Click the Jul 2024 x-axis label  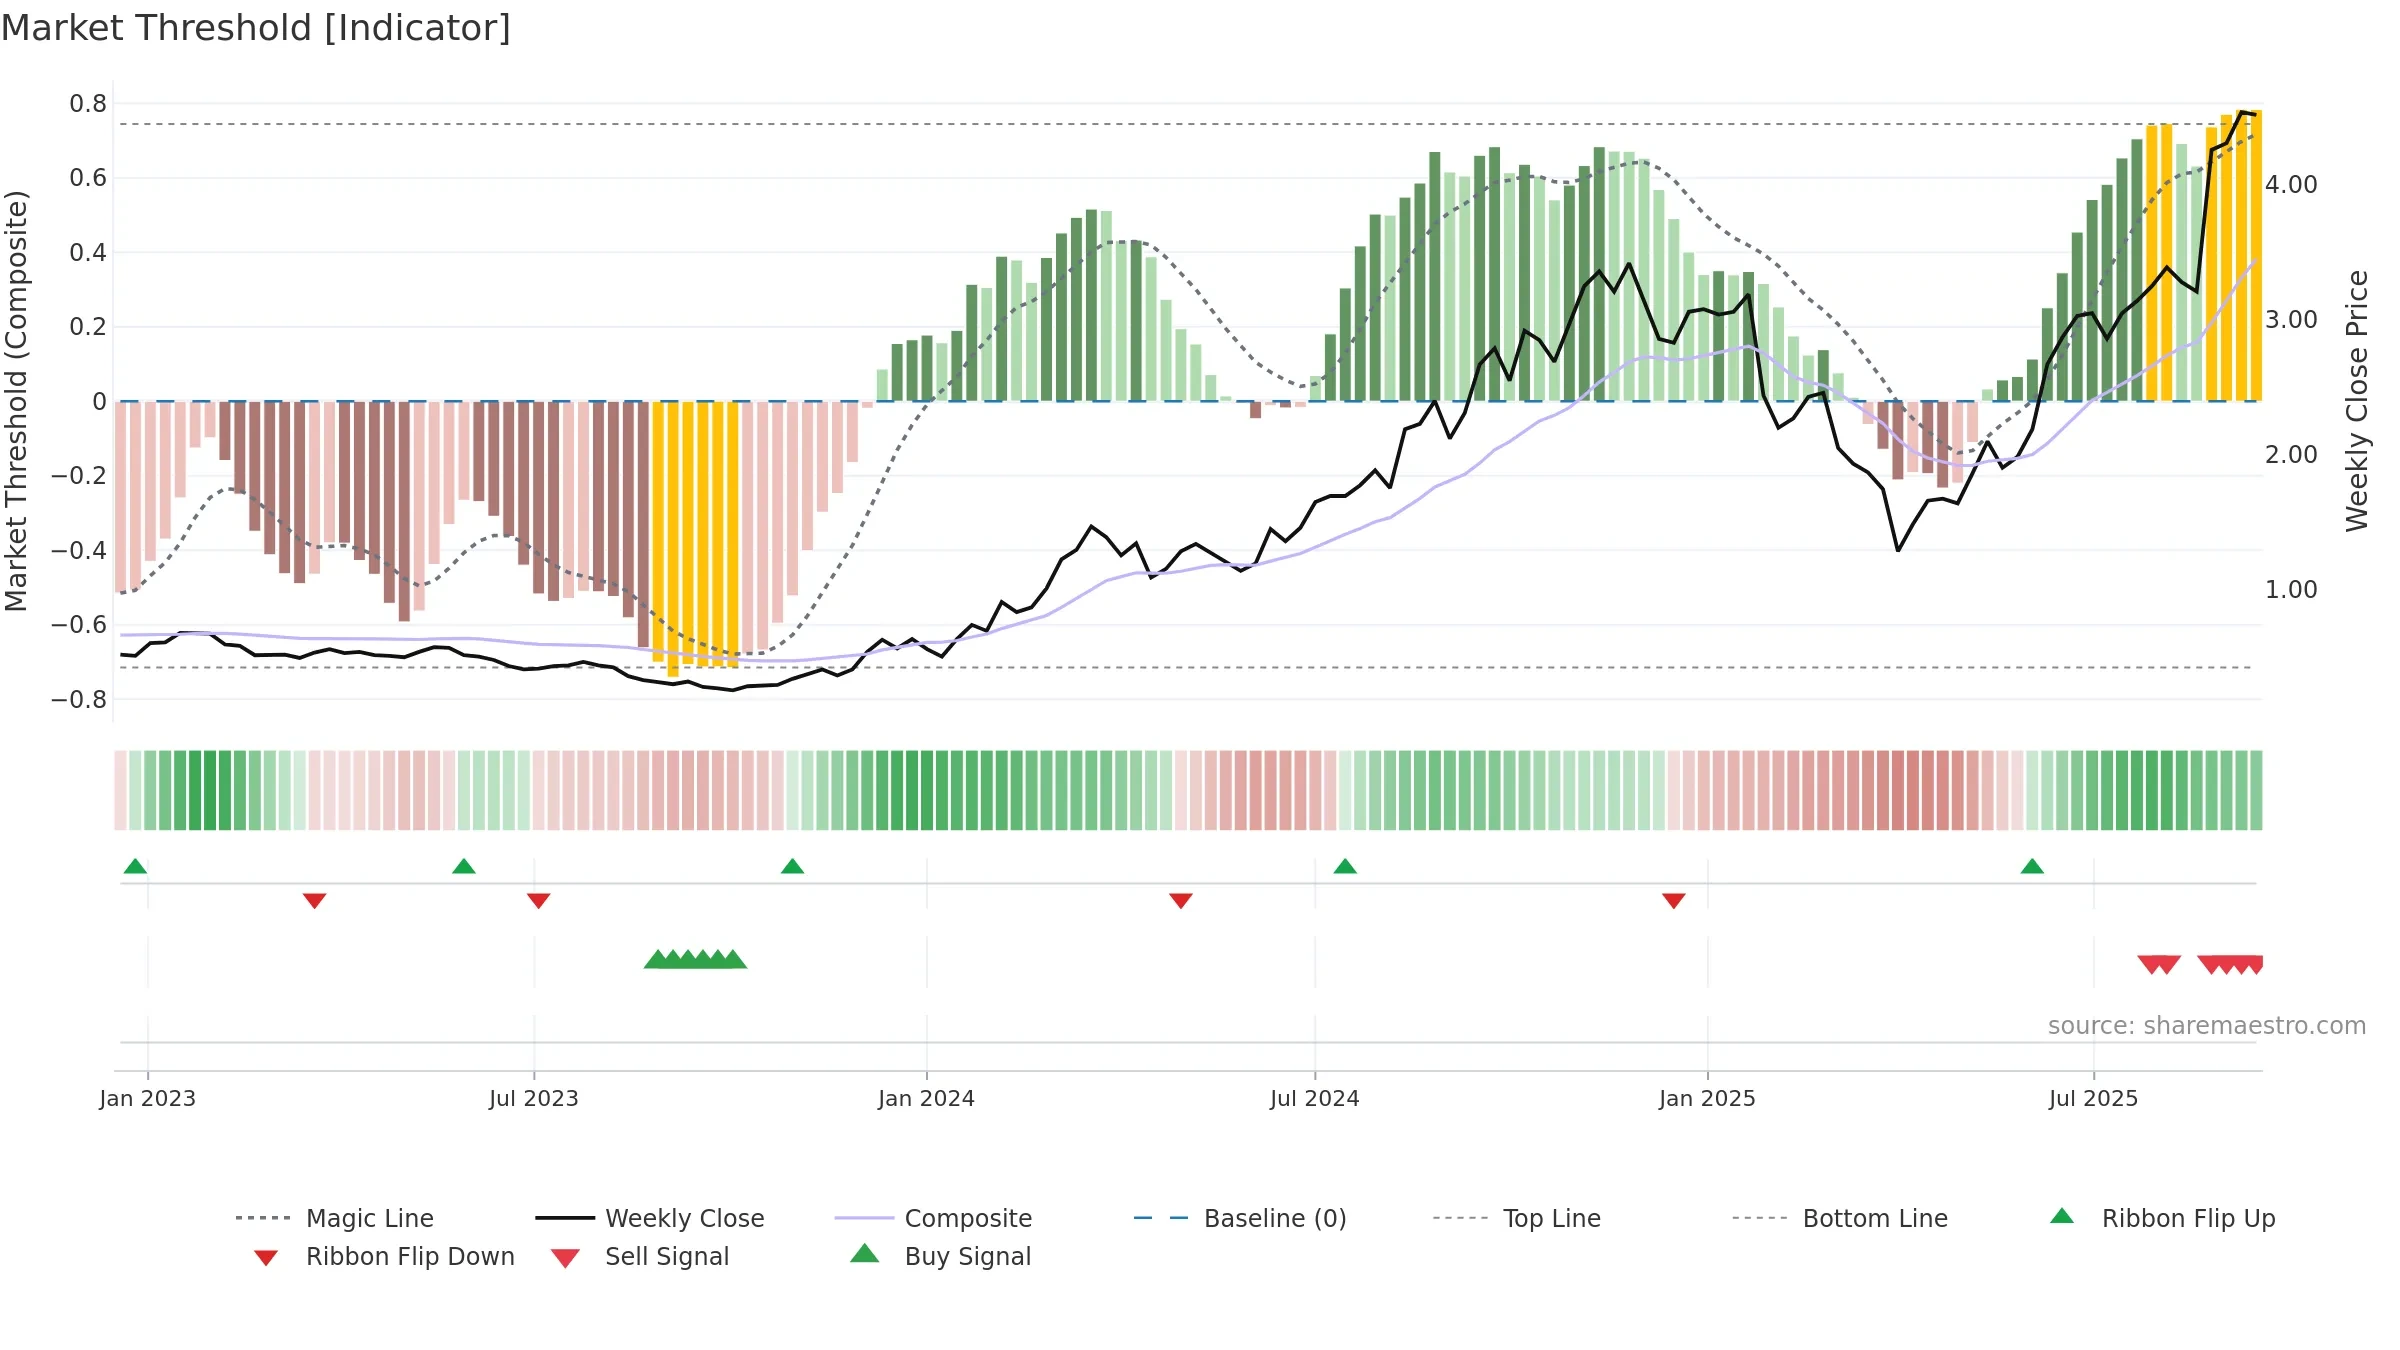point(1315,1098)
